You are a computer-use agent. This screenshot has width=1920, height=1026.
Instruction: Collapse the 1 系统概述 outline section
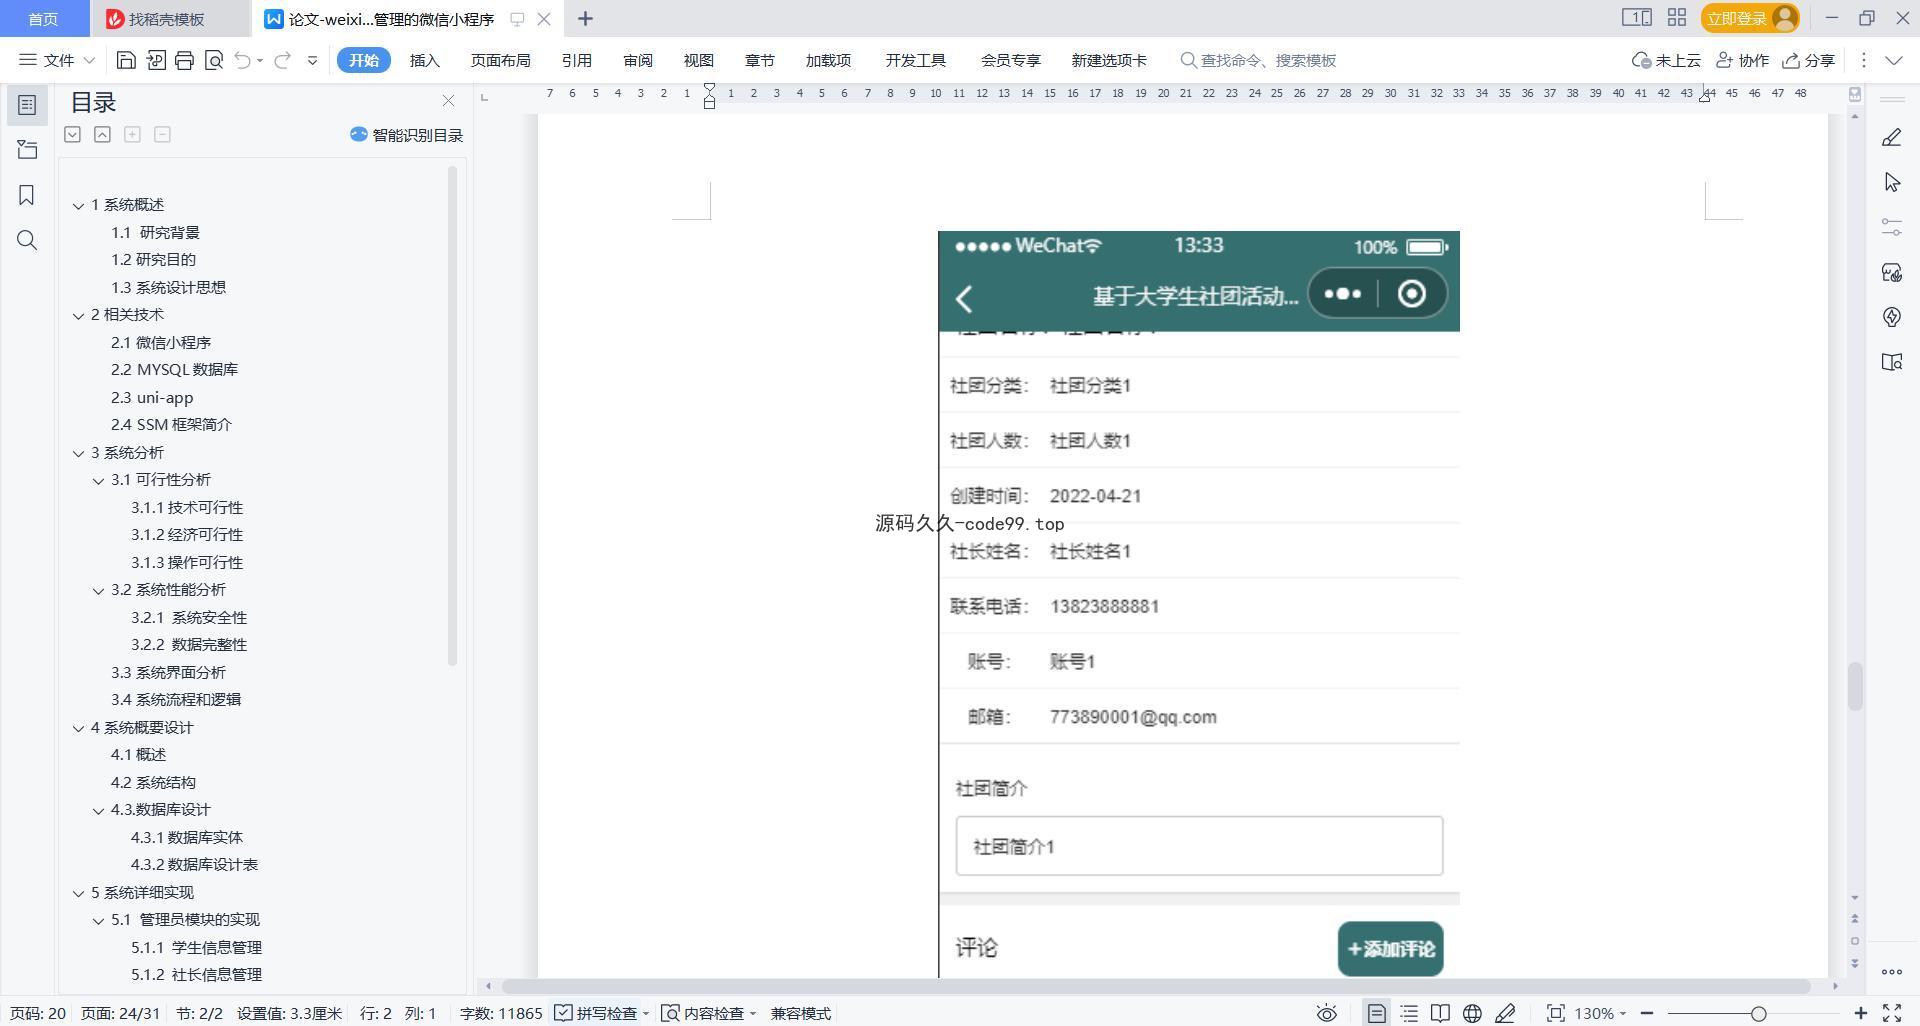point(78,205)
